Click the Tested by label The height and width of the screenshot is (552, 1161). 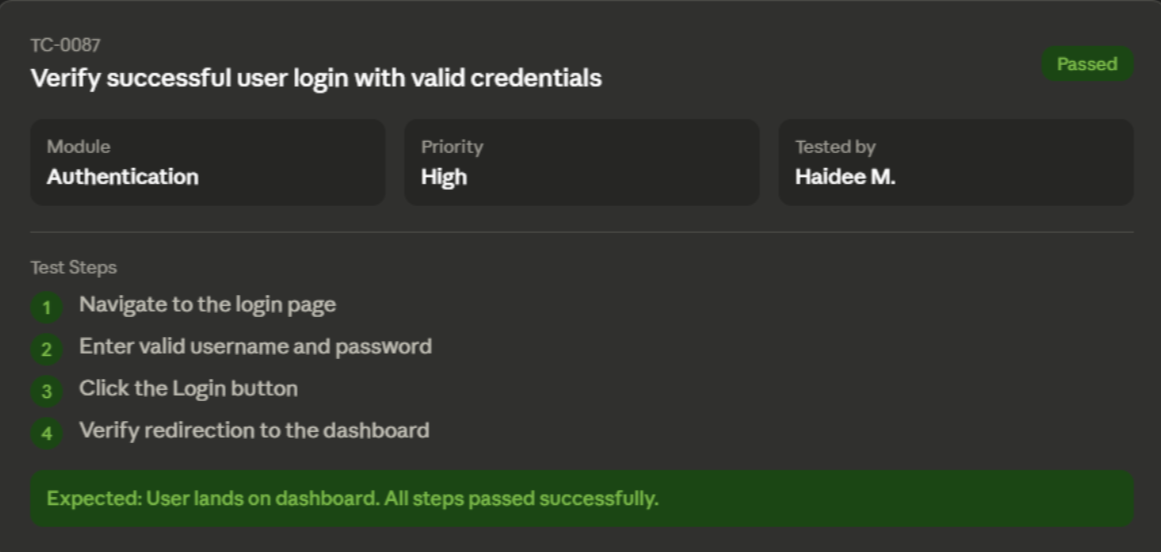(835, 147)
